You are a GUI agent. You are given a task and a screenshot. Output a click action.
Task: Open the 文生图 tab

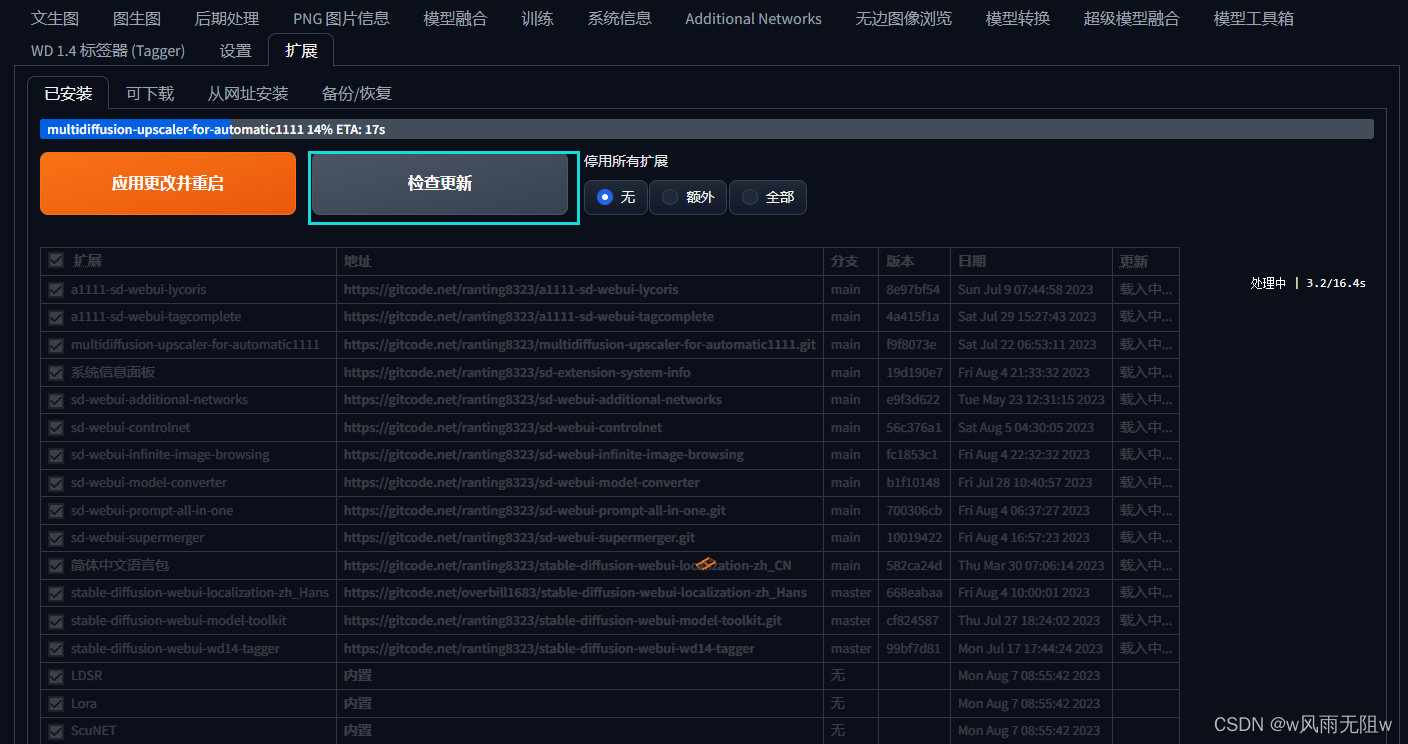[55, 18]
